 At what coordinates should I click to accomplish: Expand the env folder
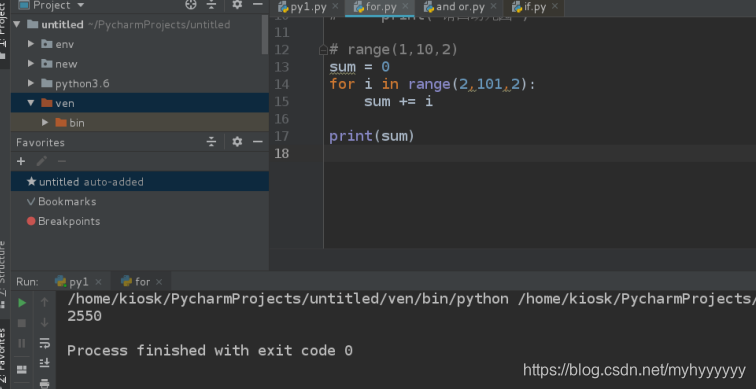(x=31, y=44)
